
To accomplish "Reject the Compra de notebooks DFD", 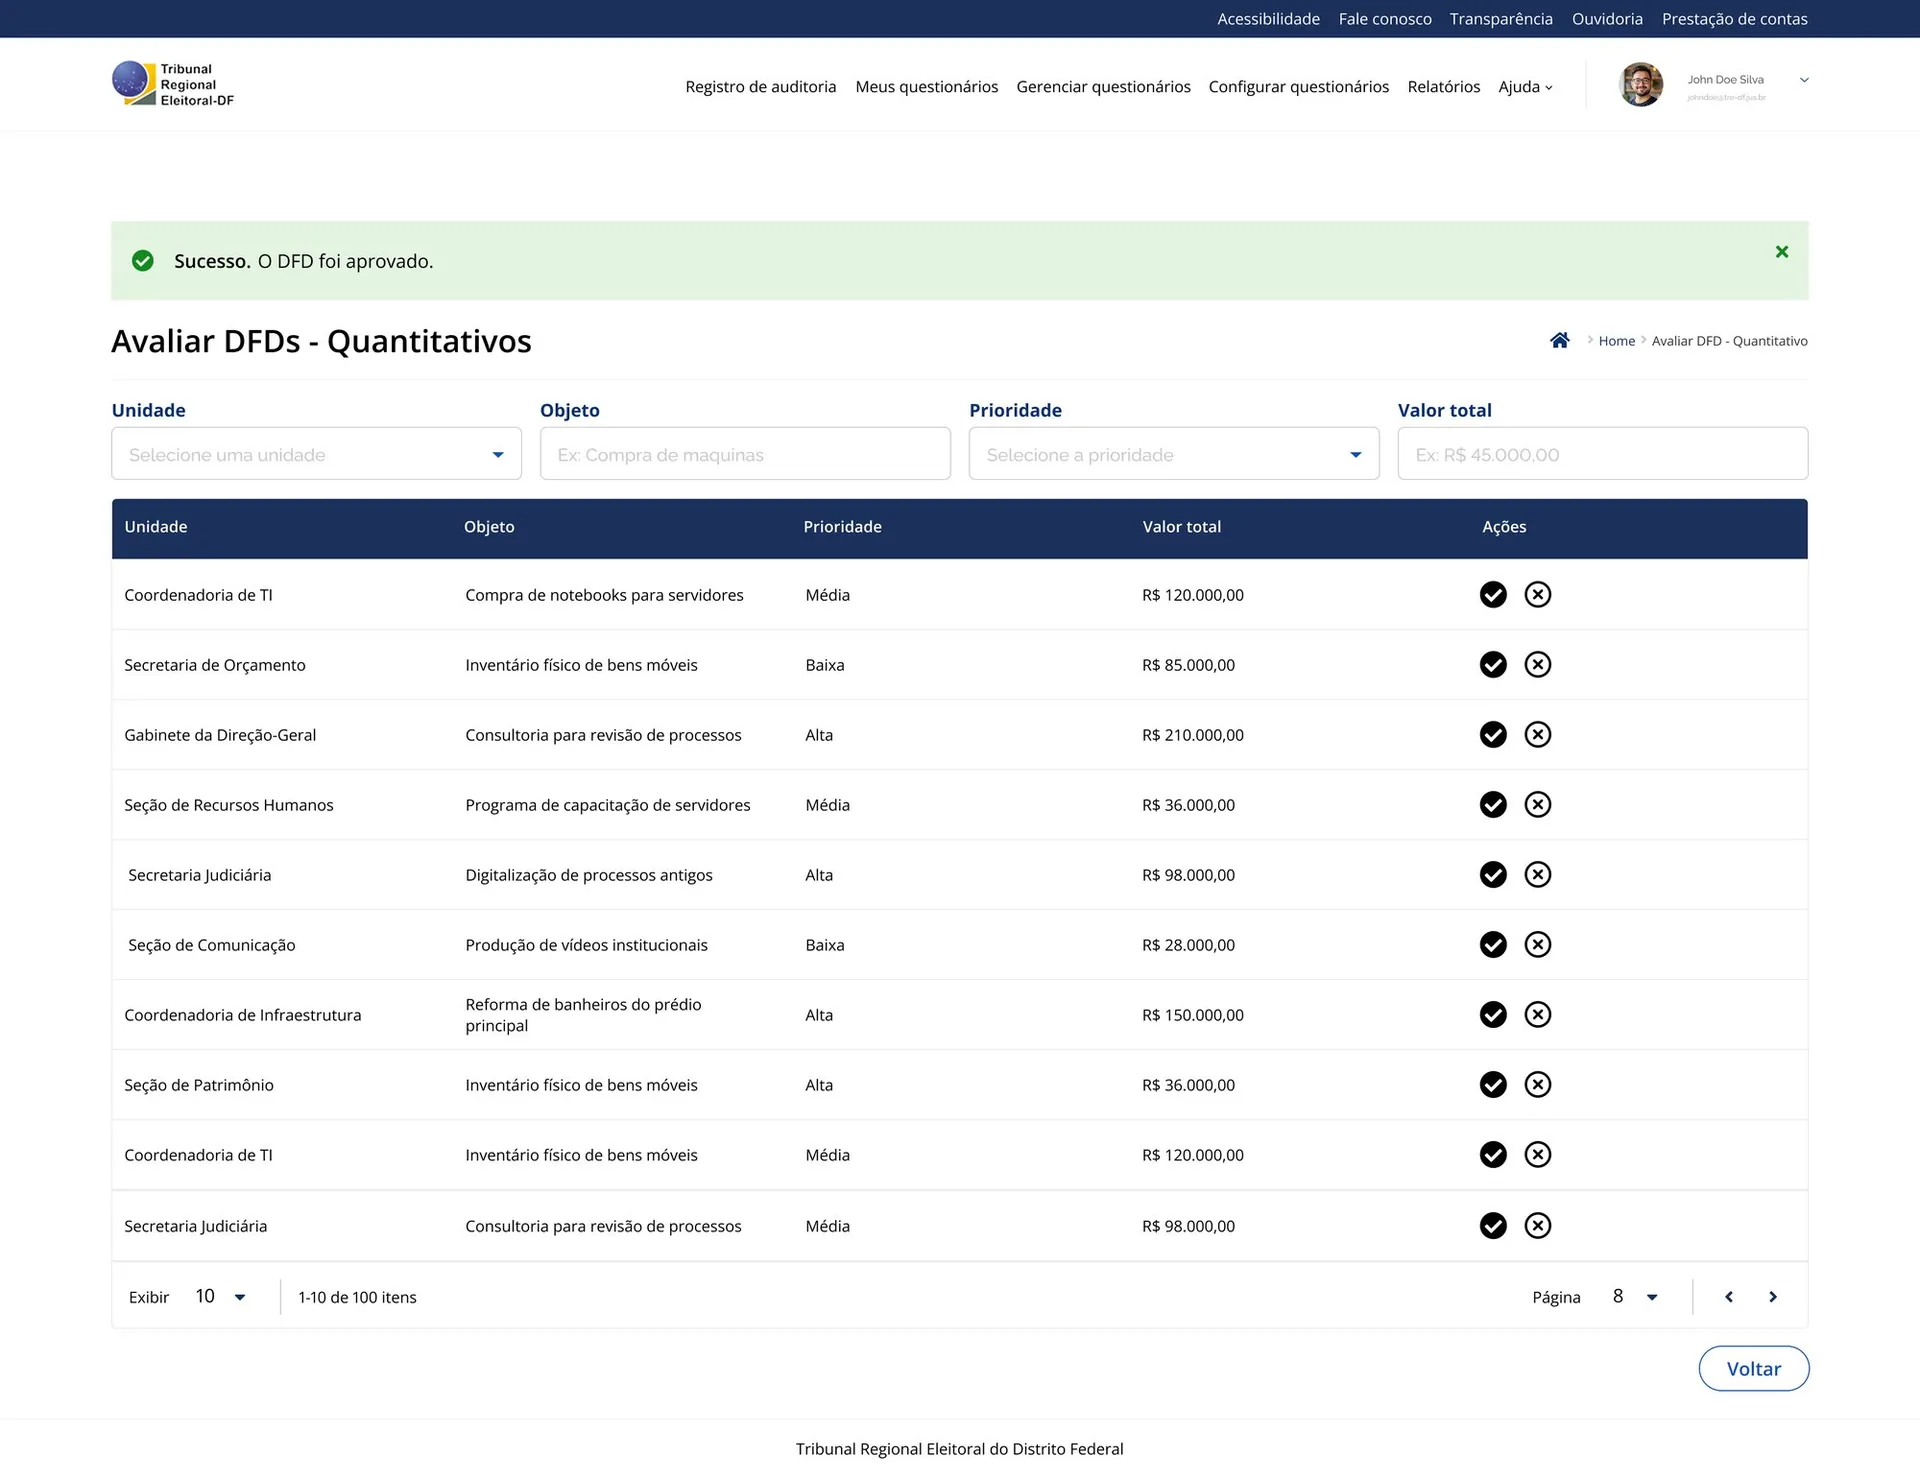I will point(1538,595).
